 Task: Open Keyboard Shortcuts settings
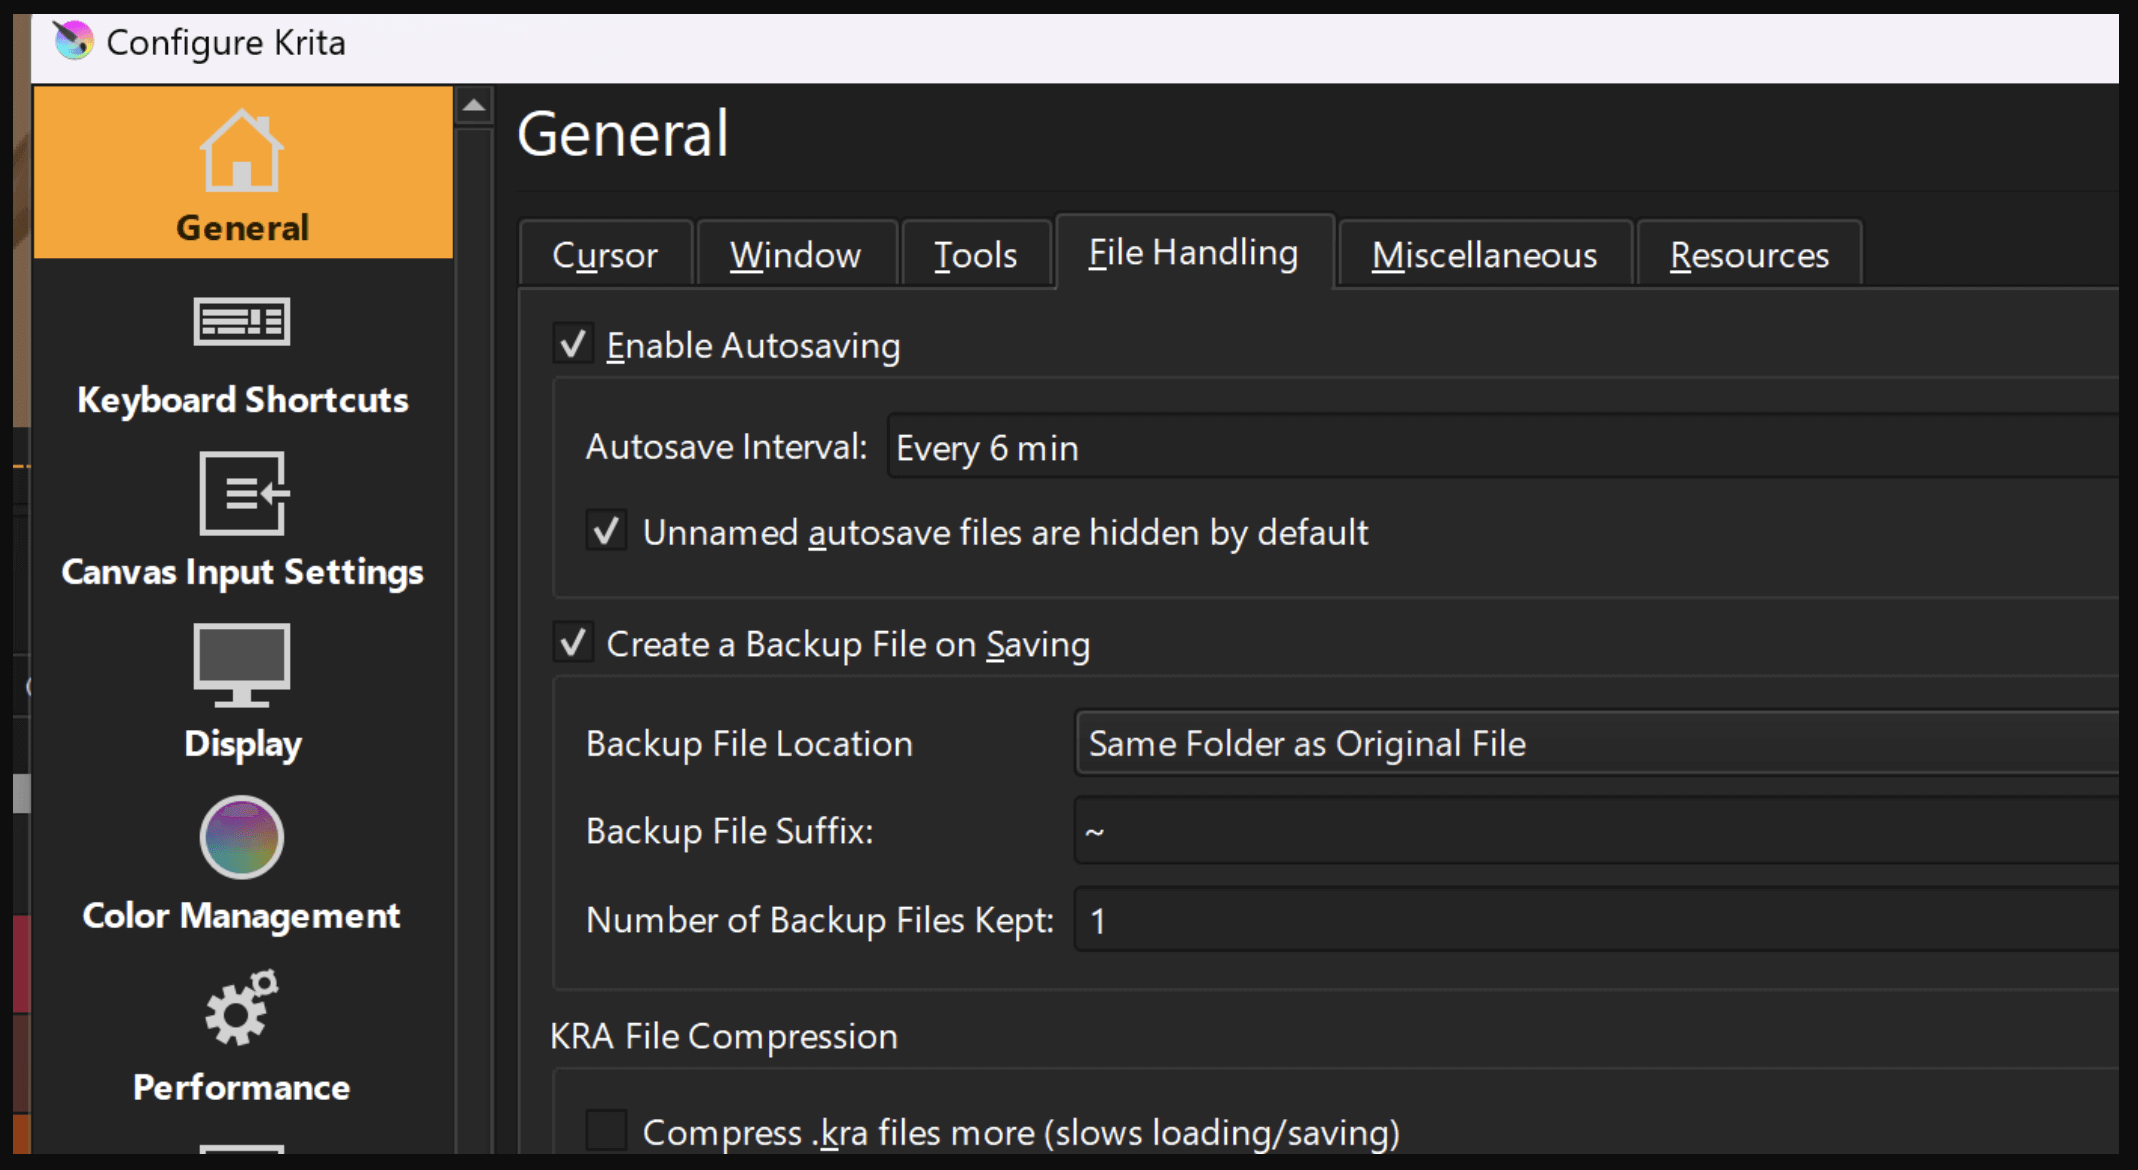click(x=241, y=355)
